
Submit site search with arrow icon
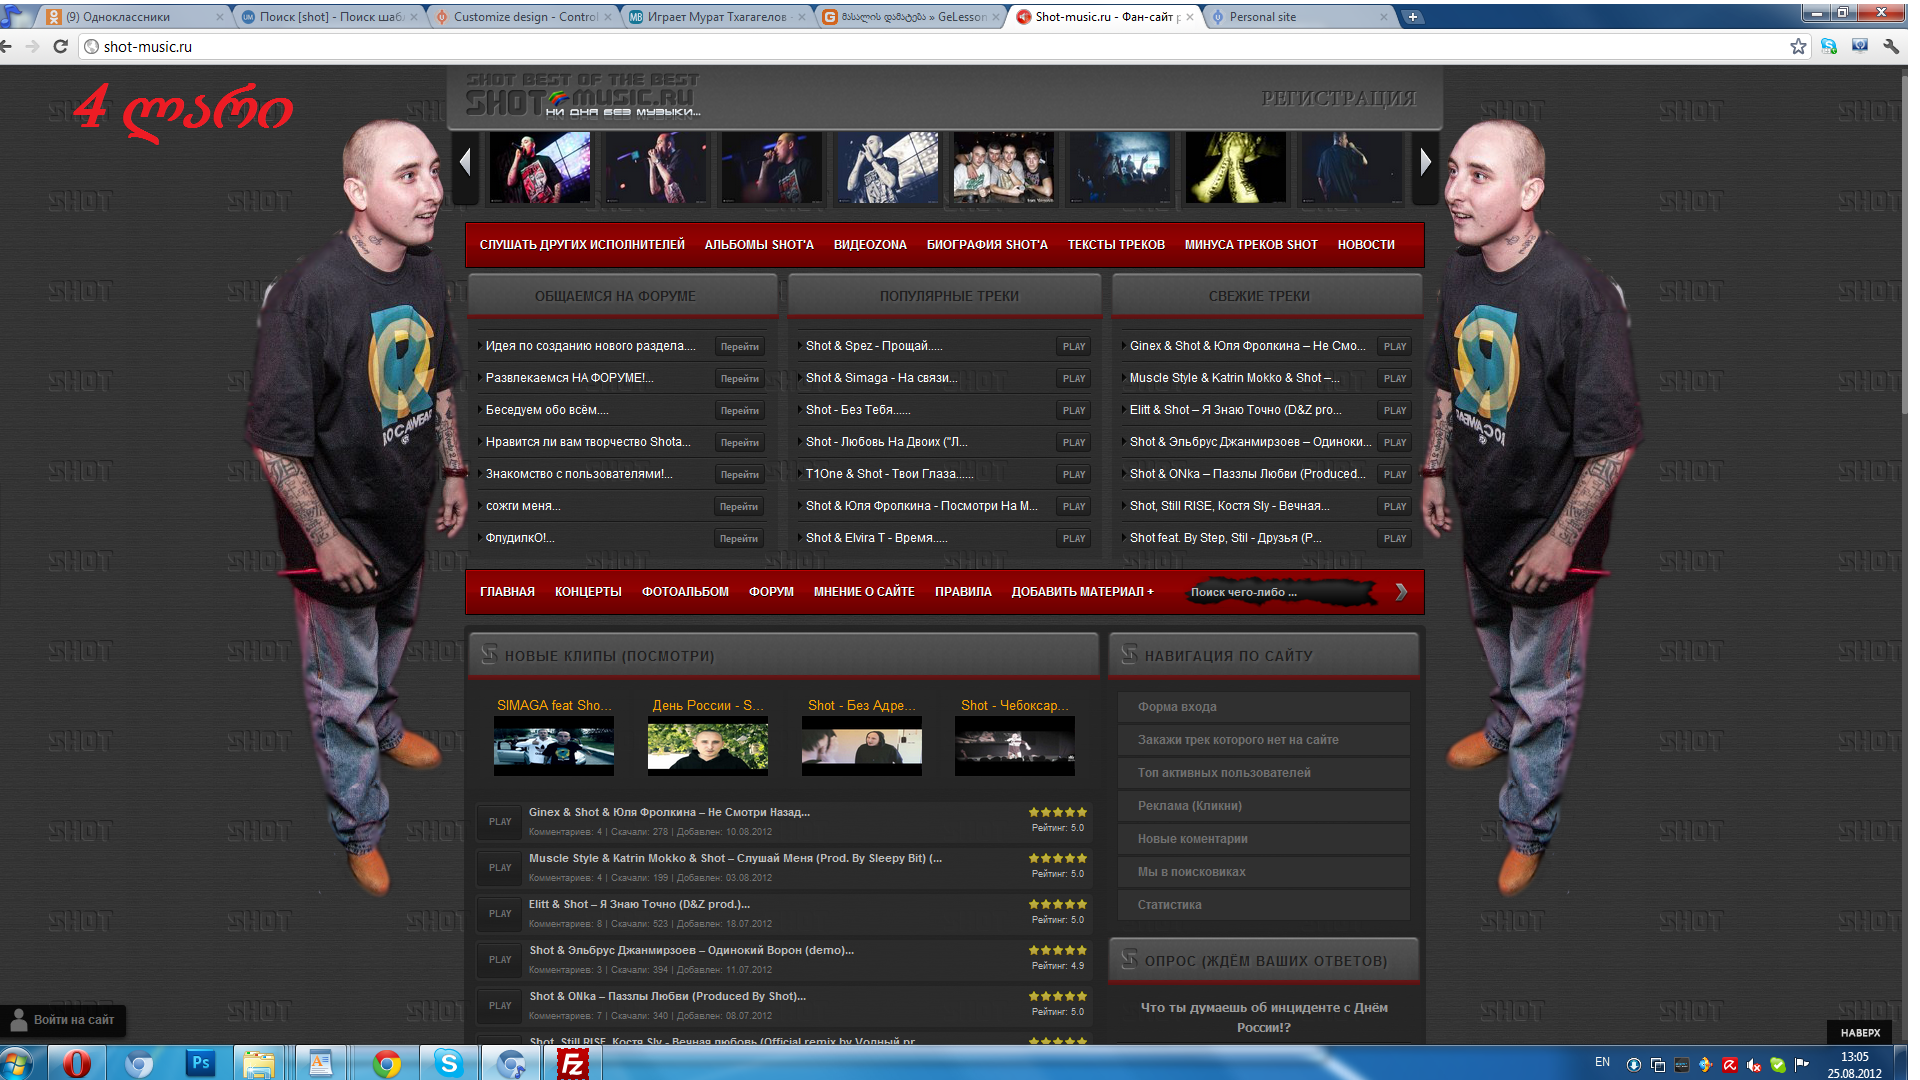click(x=1401, y=592)
